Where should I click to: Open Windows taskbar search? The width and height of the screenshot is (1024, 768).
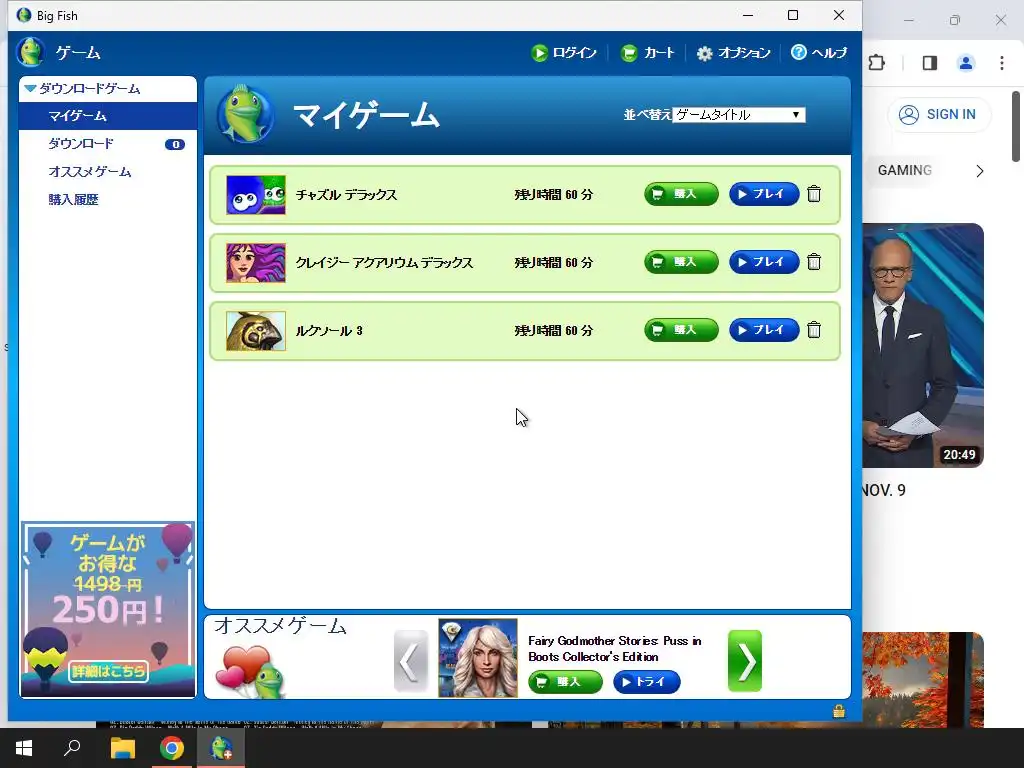tap(72, 748)
